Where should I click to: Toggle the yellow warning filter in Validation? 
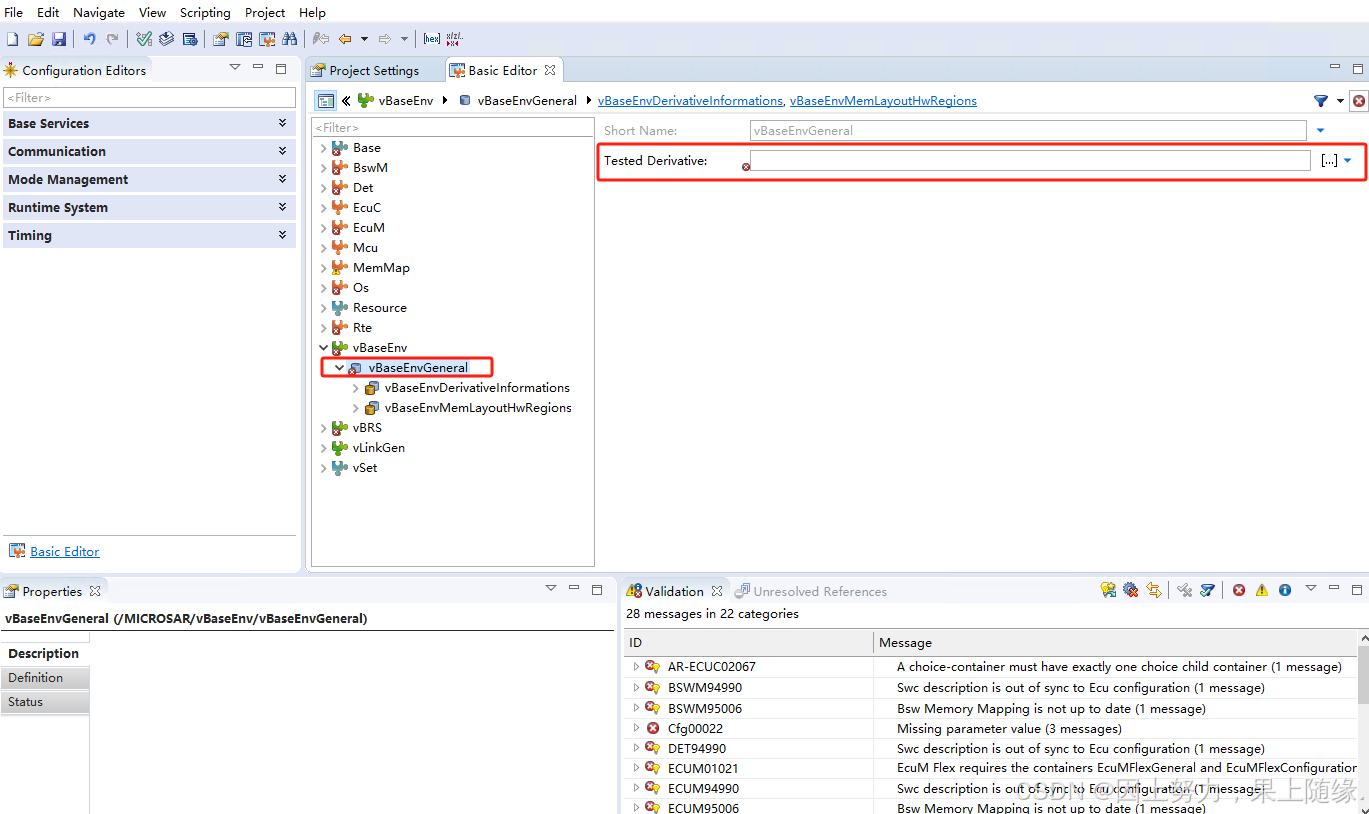1262,591
